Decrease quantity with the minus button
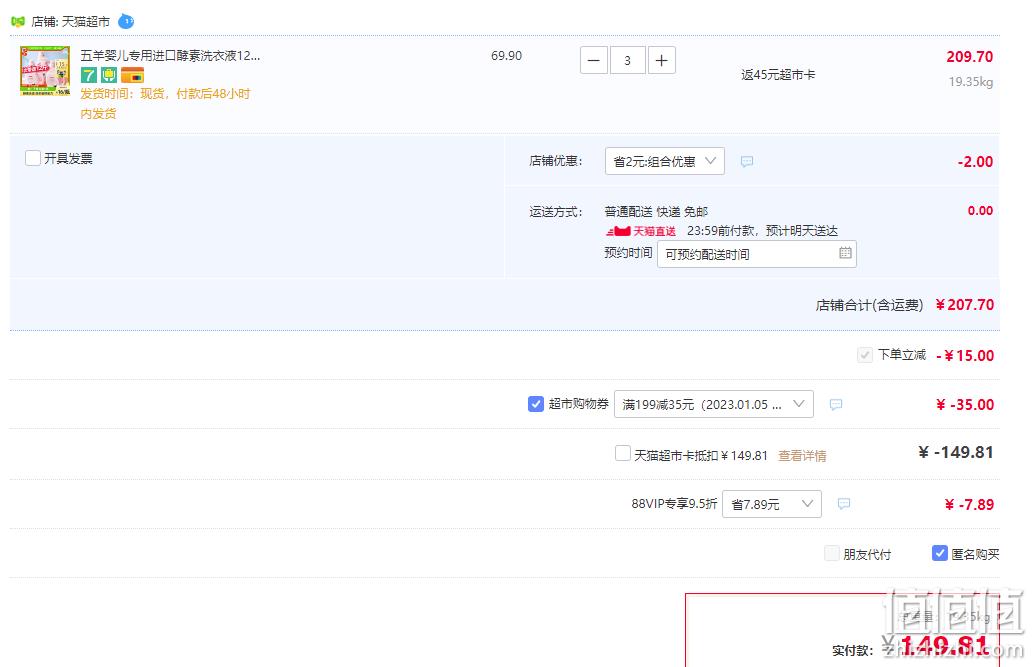 (x=594, y=61)
